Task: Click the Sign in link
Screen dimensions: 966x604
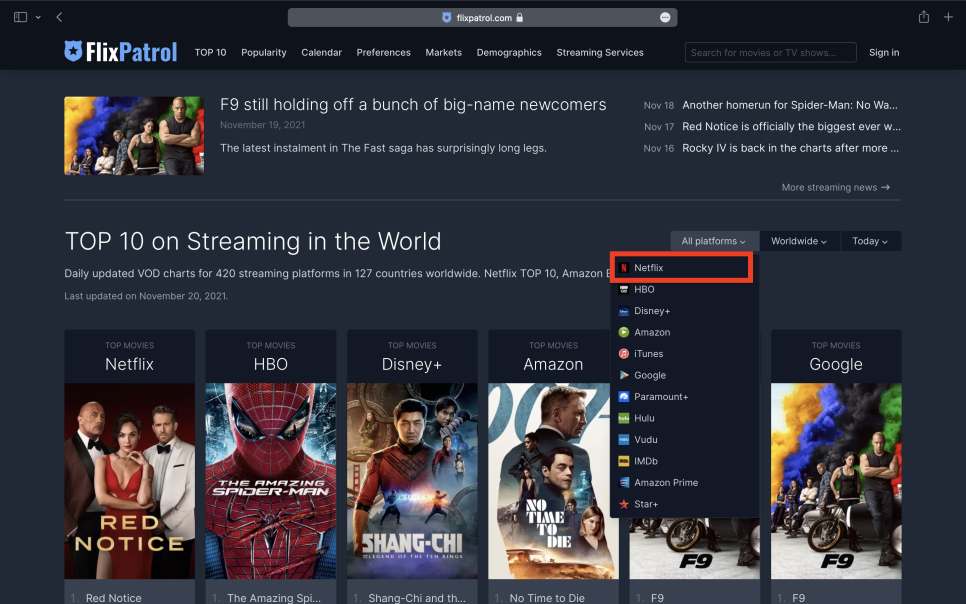Action: 883,52
